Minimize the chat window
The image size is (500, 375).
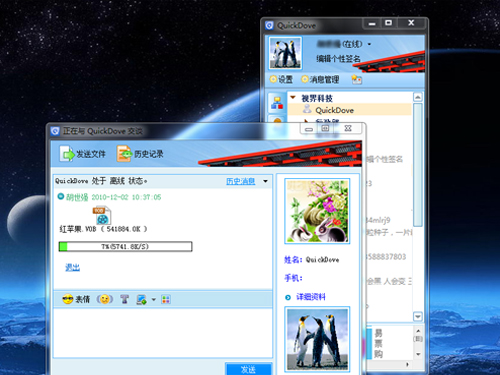309,129
